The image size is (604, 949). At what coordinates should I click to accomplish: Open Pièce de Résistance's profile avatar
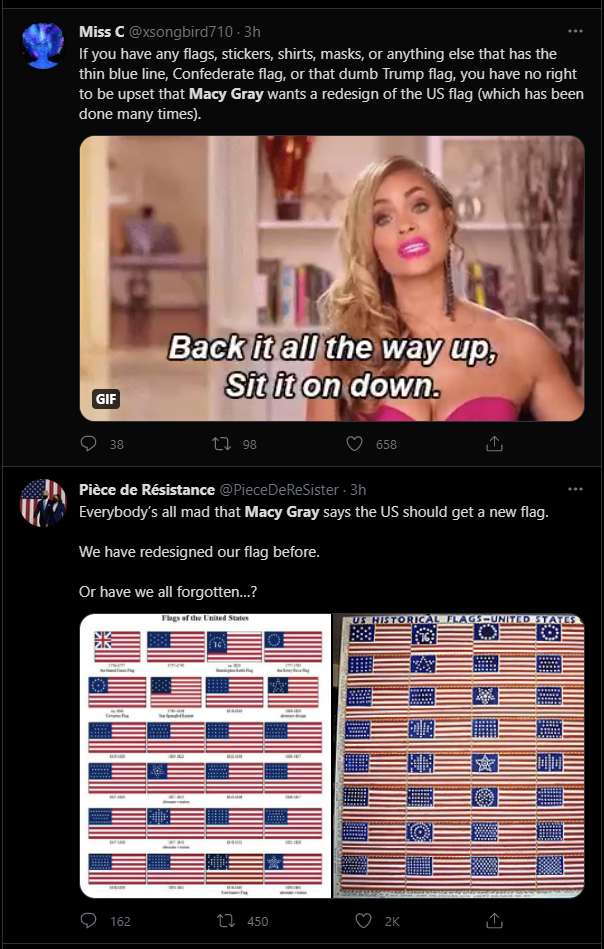pos(43,503)
